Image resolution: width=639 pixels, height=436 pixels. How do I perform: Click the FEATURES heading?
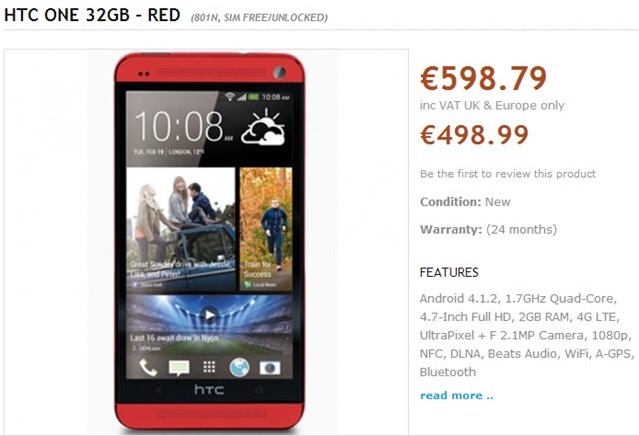pos(449,272)
